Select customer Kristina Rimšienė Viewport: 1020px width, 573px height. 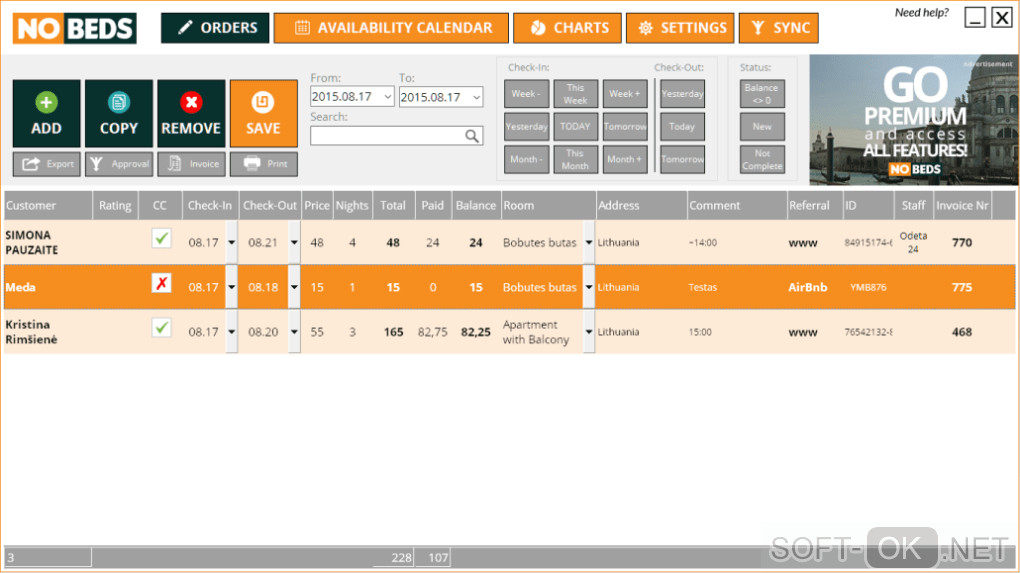tap(31, 332)
